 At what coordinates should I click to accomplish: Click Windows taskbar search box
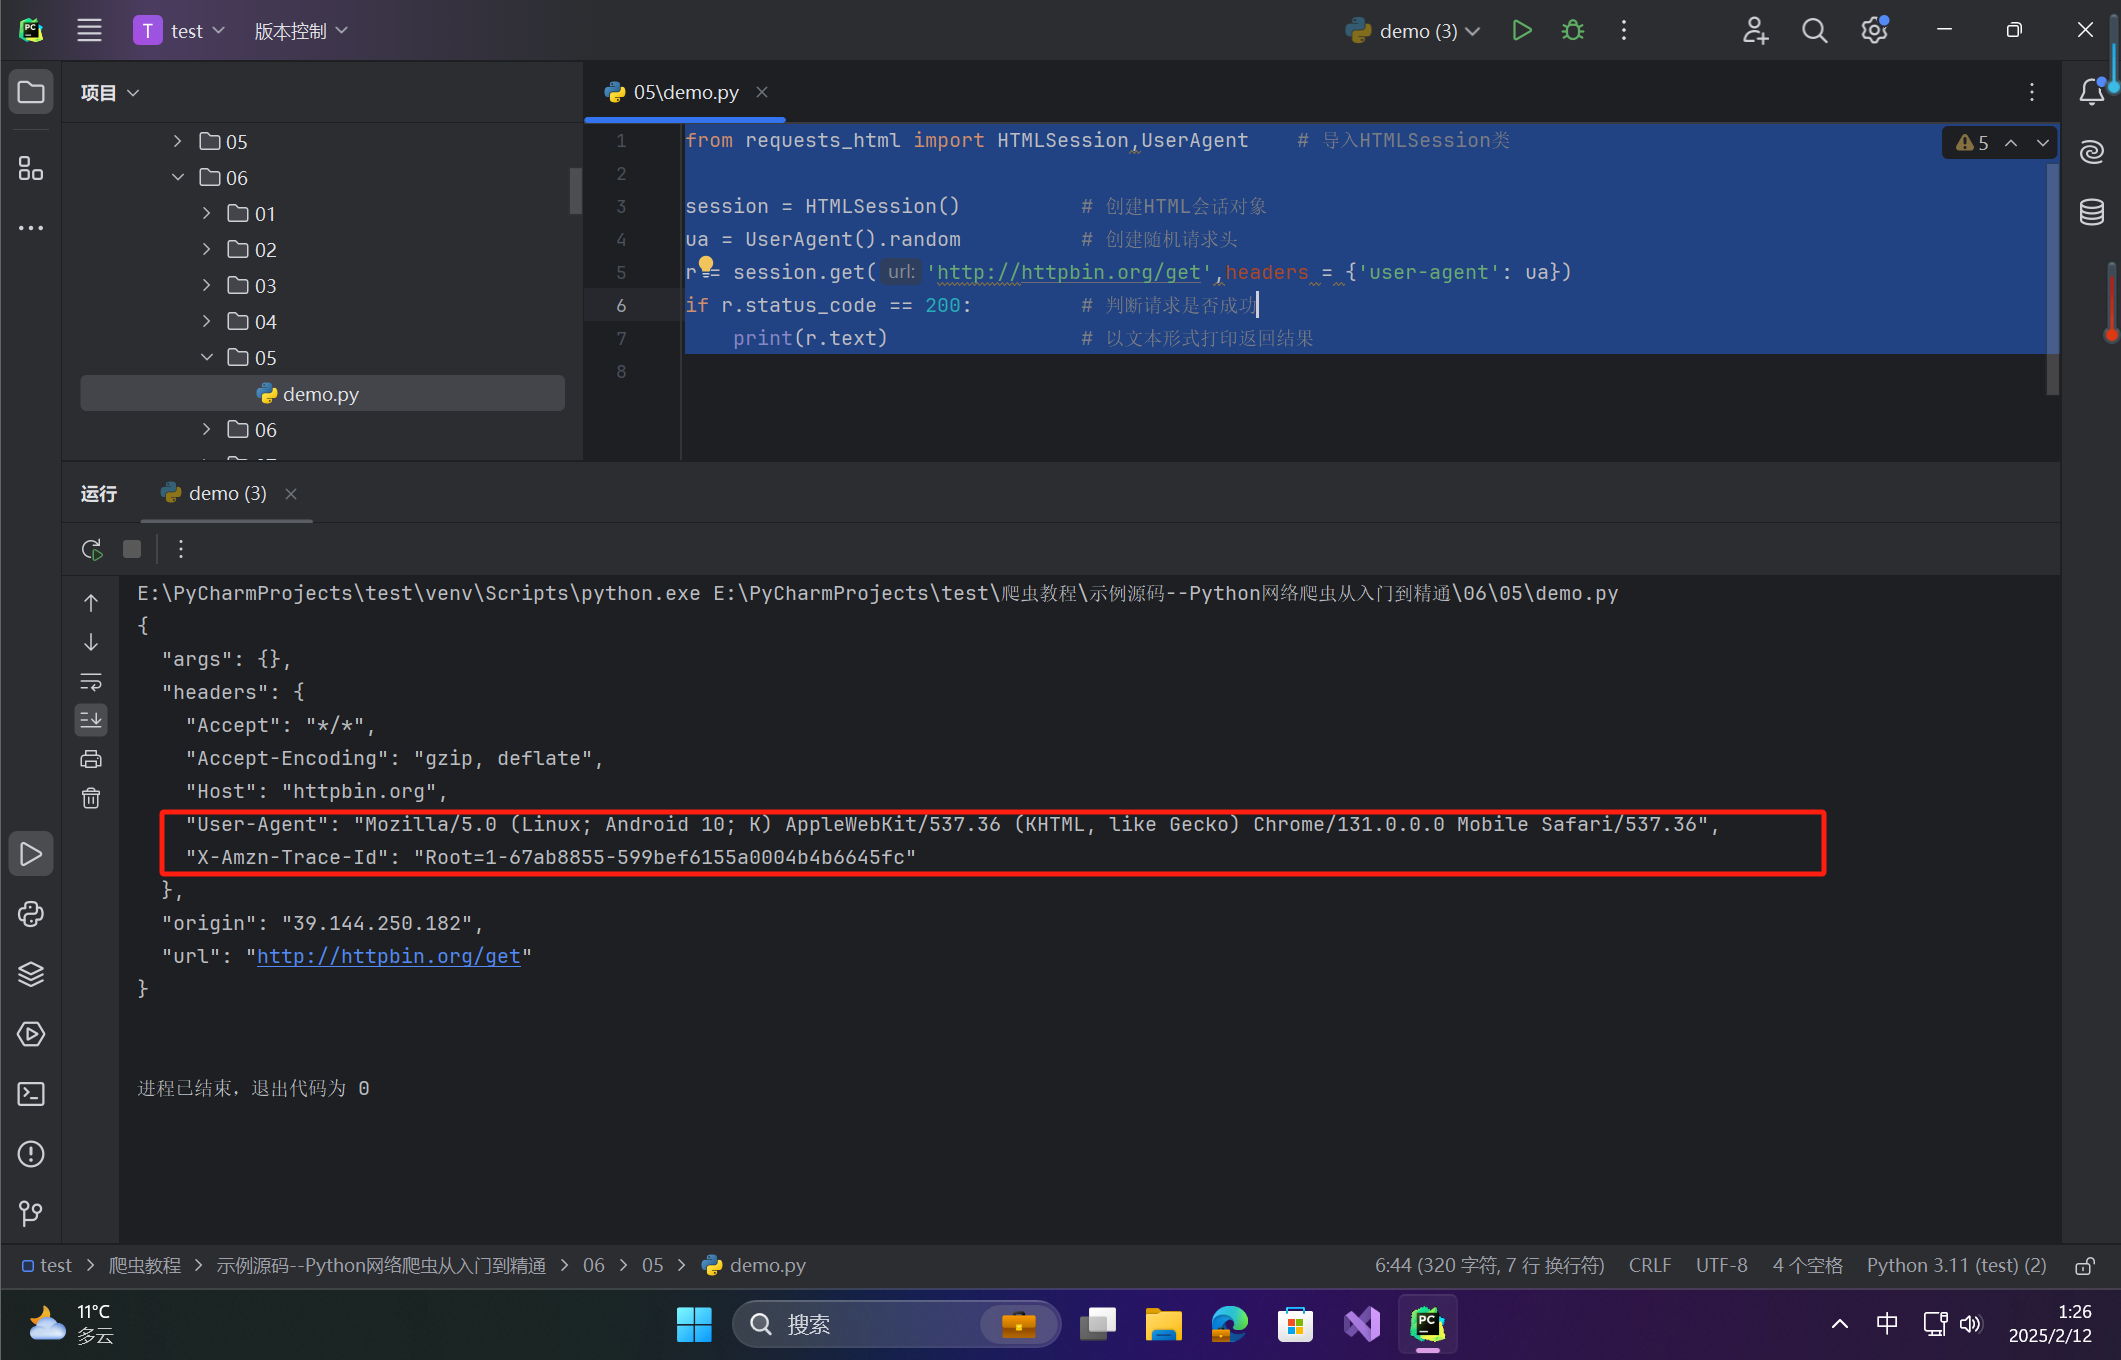click(896, 1324)
